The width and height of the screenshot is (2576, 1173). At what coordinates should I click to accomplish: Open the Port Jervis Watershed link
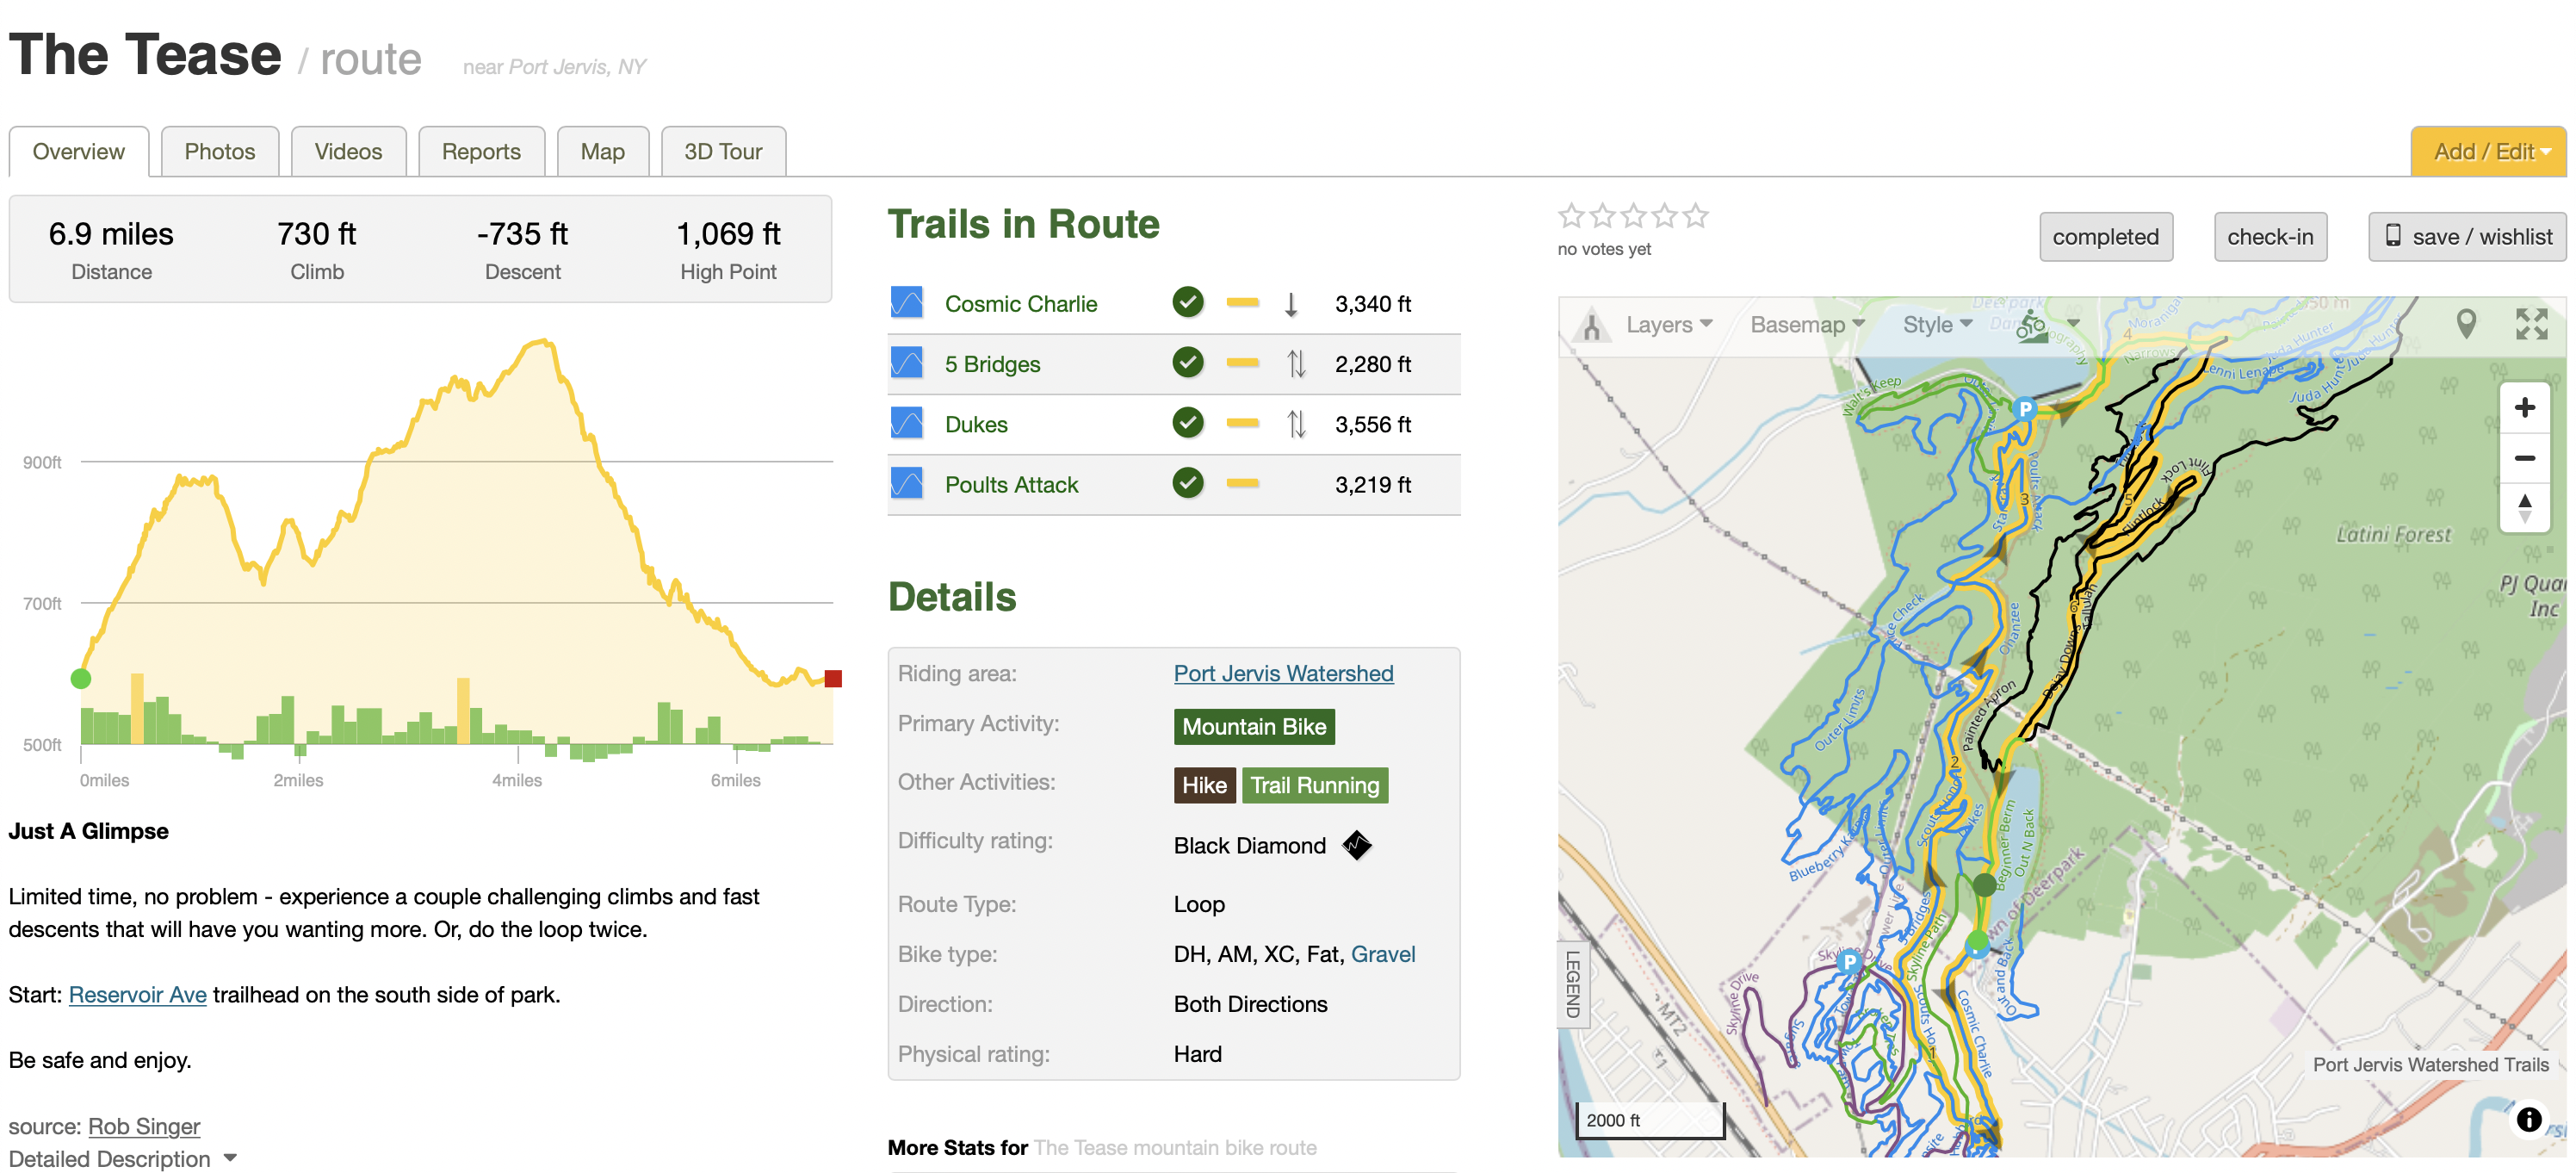point(1283,673)
